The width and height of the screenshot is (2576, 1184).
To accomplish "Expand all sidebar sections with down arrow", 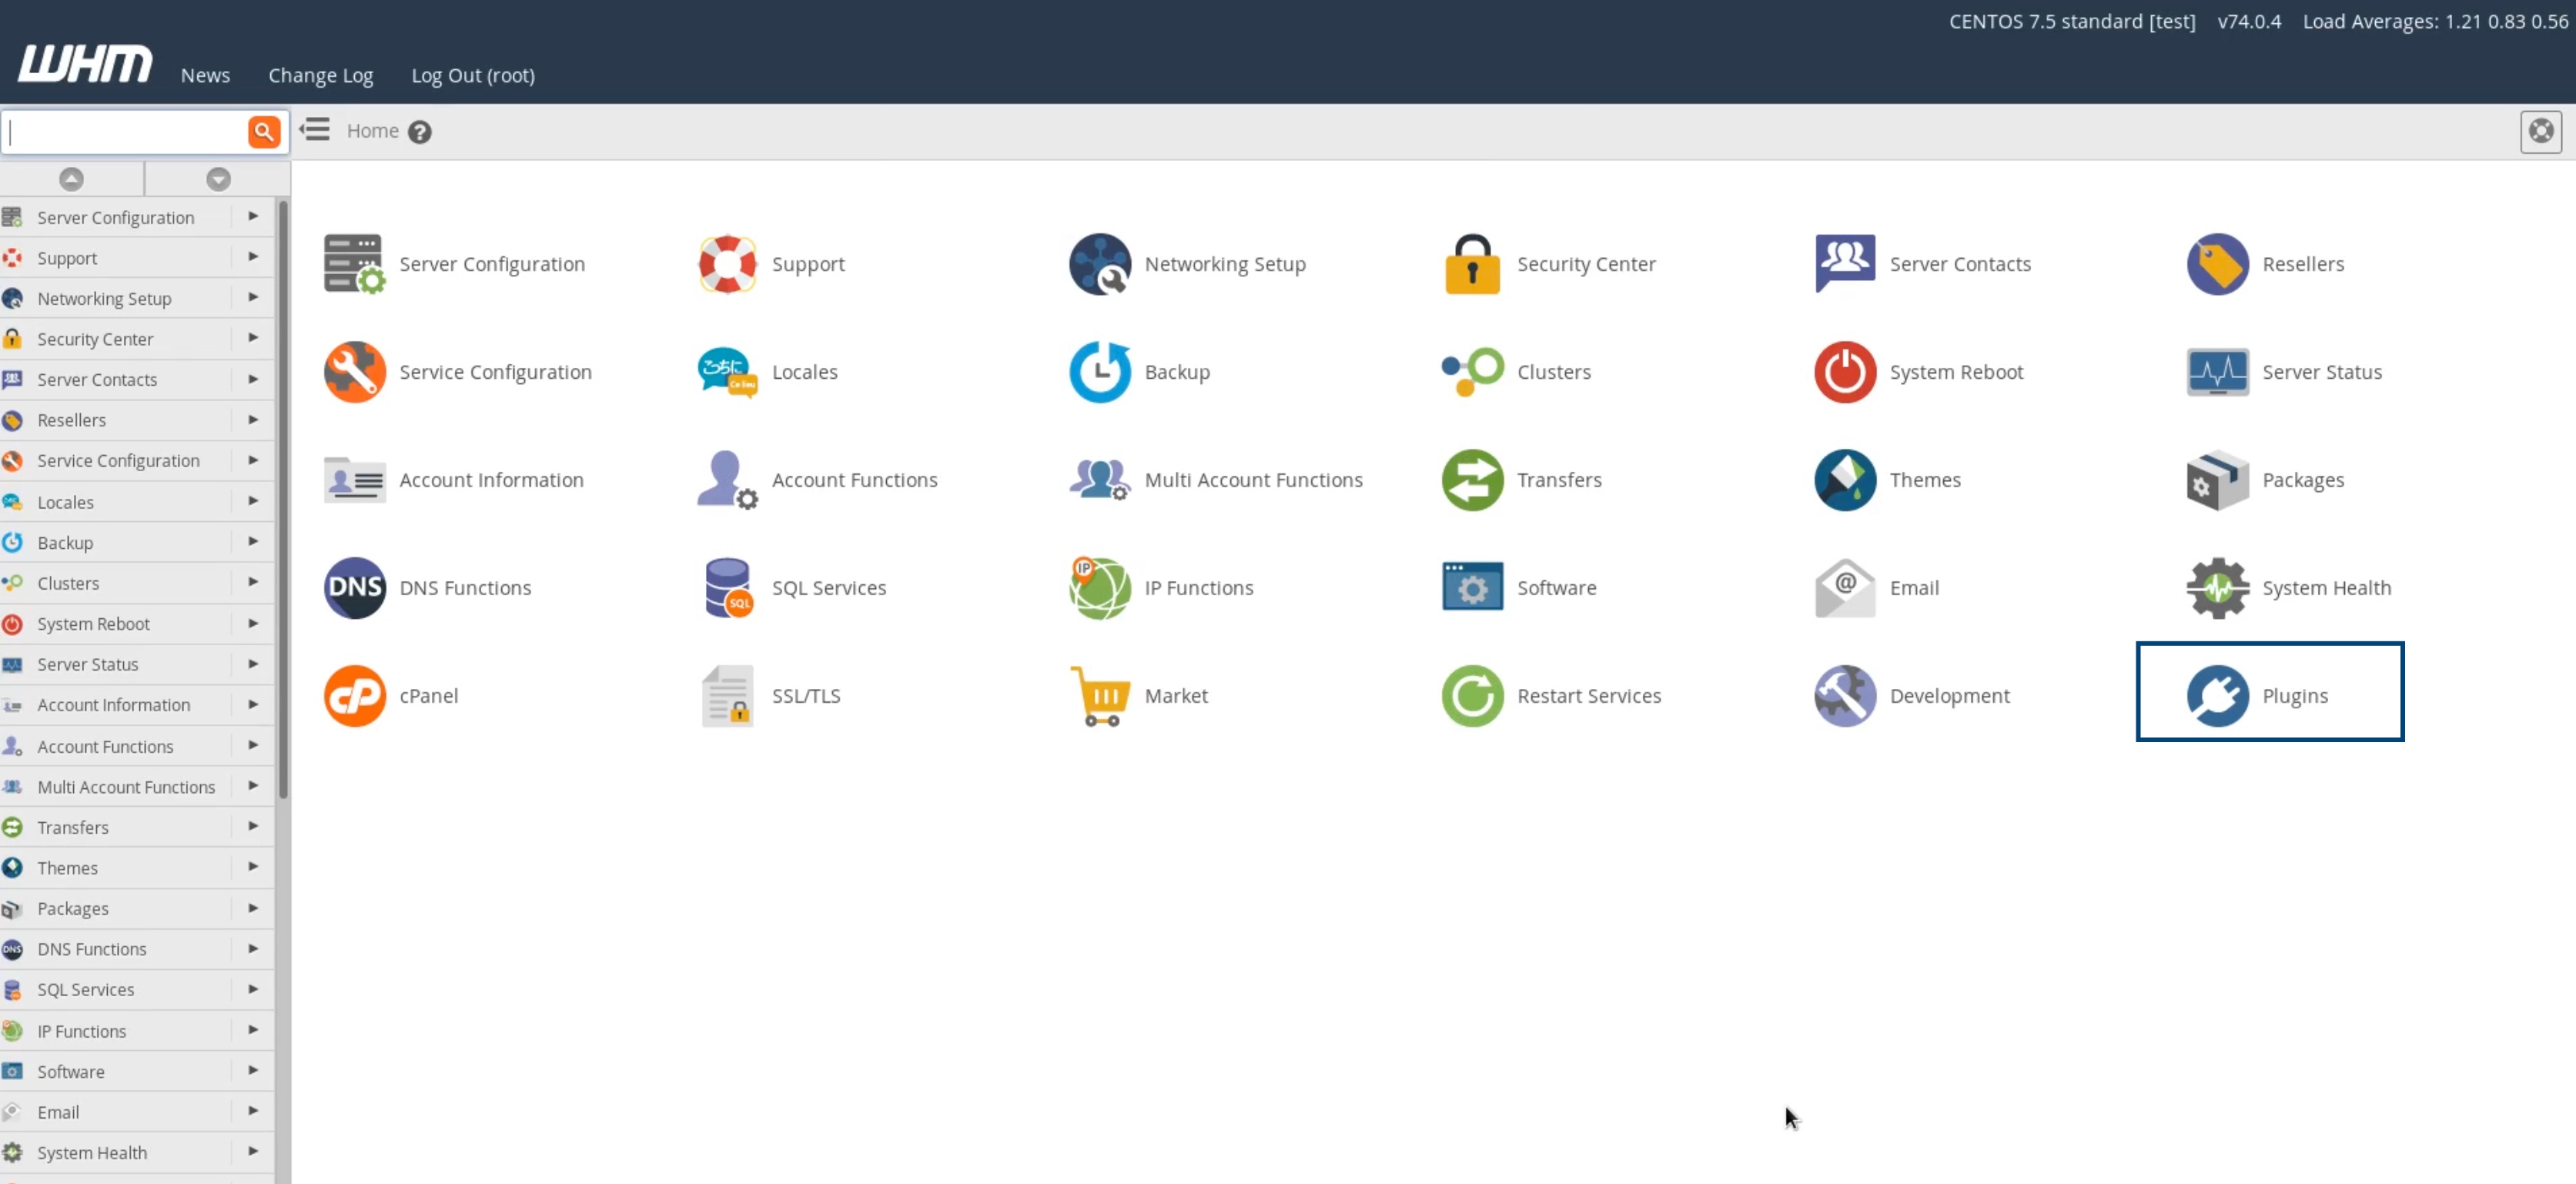I will click(218, 179).
